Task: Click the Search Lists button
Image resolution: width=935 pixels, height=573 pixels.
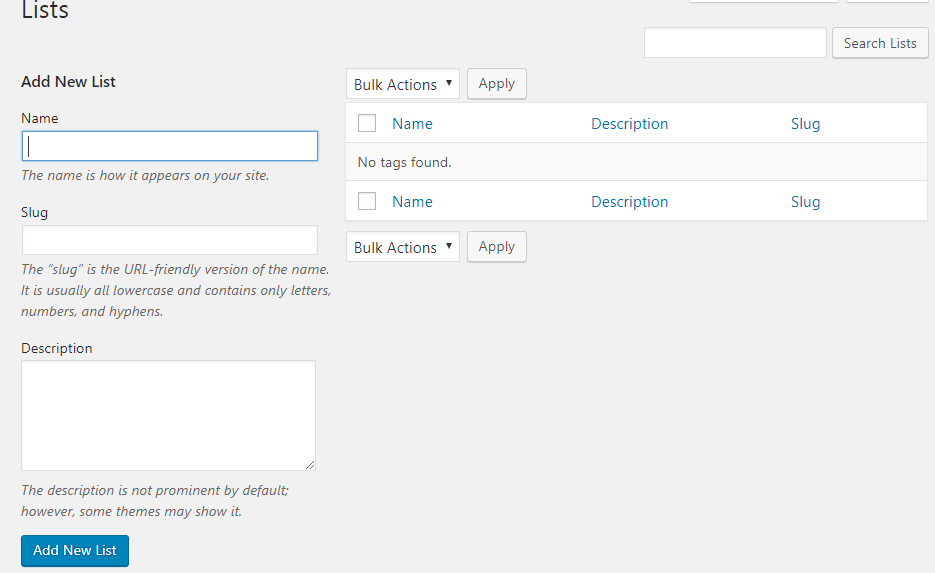Action: [x=880, y=43]
